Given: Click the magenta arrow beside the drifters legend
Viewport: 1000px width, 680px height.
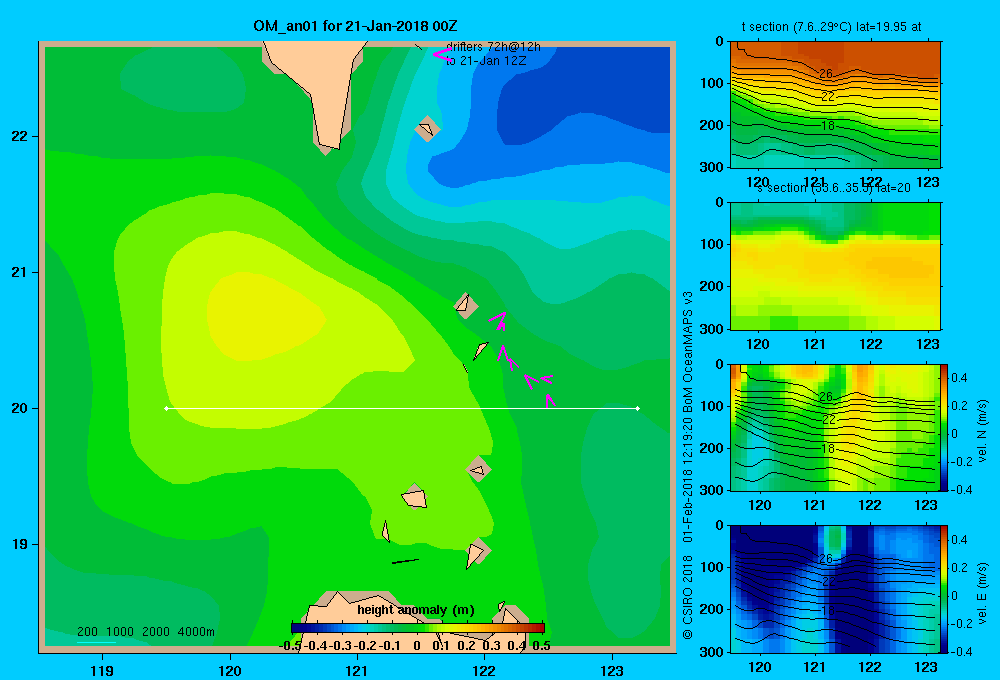Looking at the screenshot, I should coord(442,55).
